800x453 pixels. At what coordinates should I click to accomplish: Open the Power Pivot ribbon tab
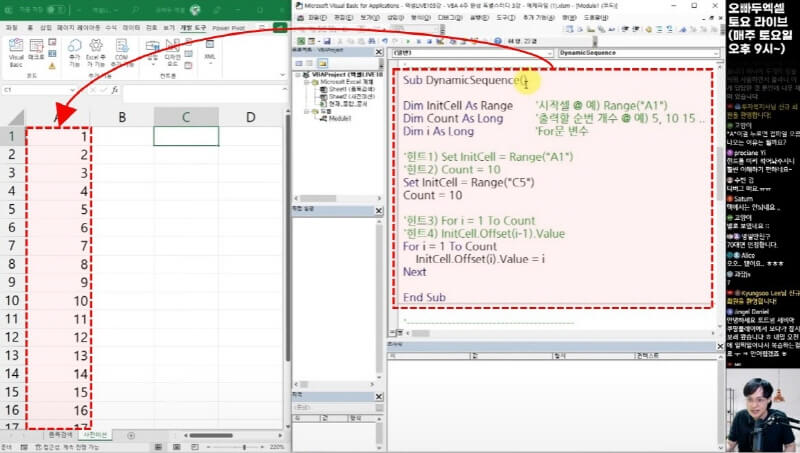228,28
